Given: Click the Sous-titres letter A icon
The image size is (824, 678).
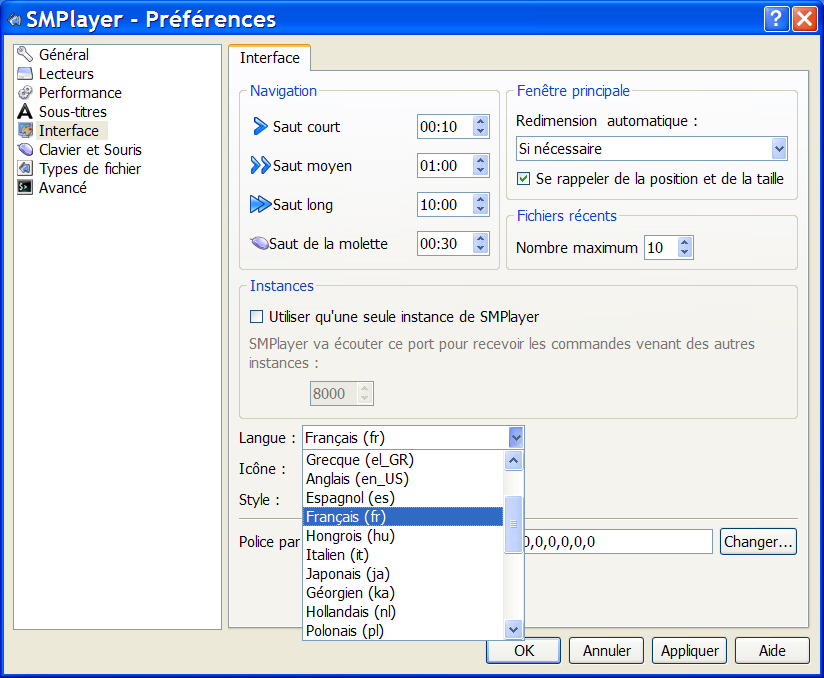Looking at the screenshot, I should point(25,111).
